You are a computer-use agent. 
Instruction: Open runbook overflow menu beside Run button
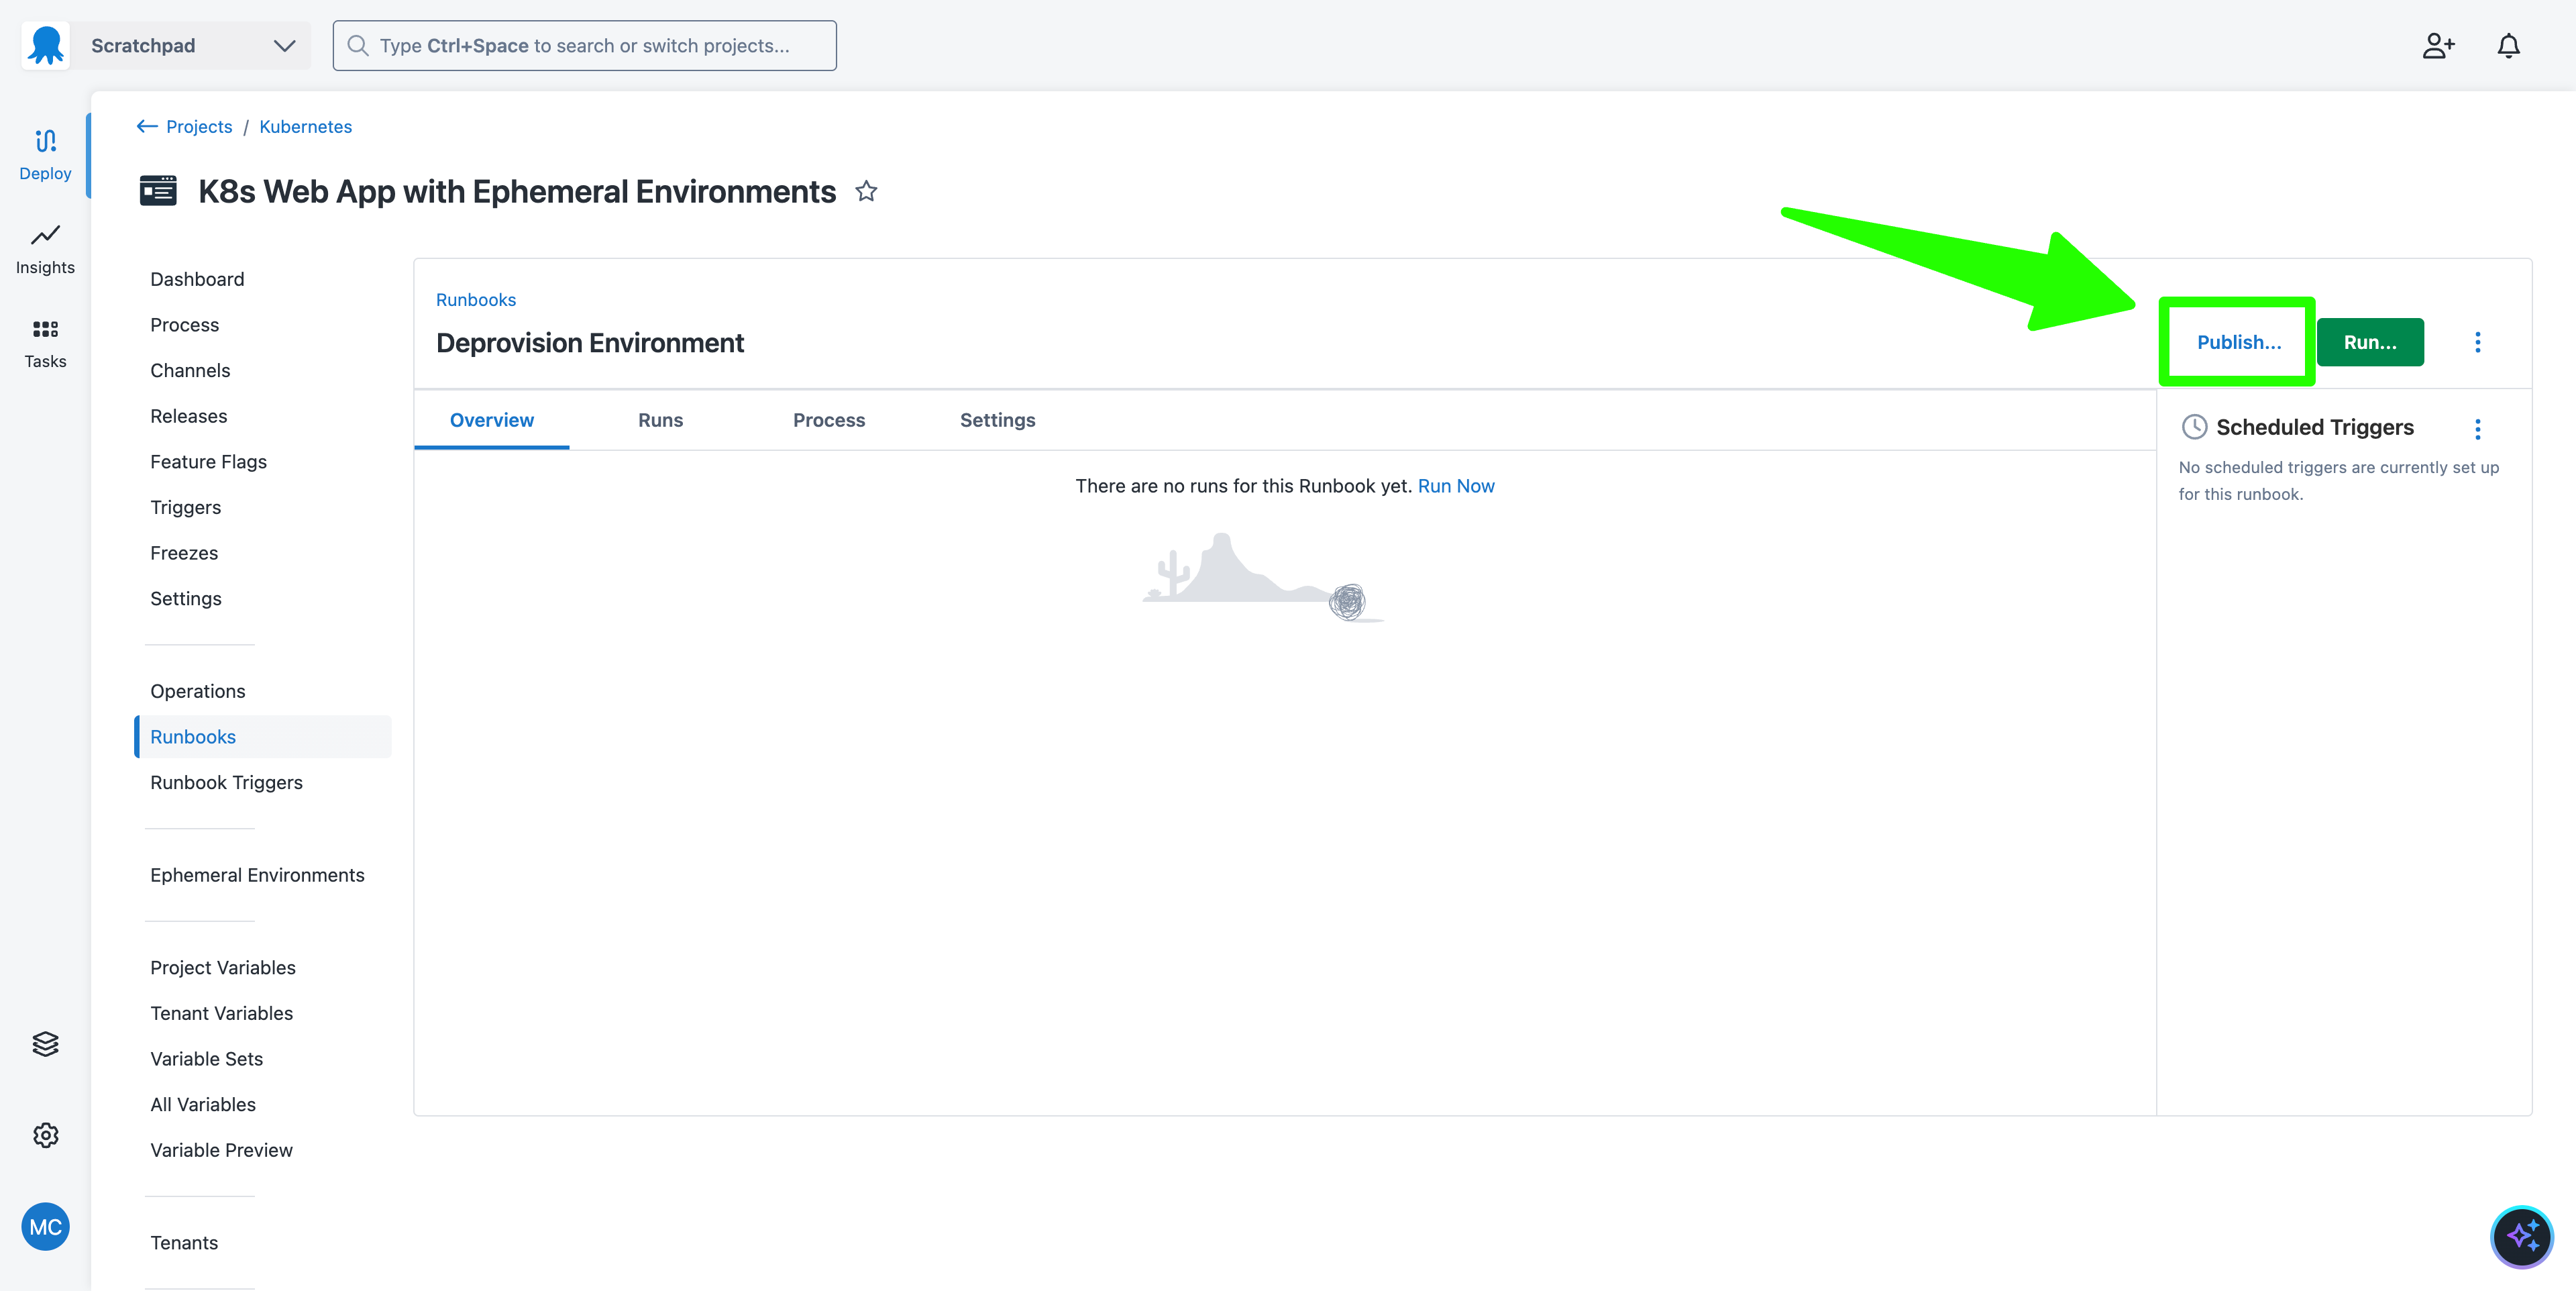click(2477, 342)
